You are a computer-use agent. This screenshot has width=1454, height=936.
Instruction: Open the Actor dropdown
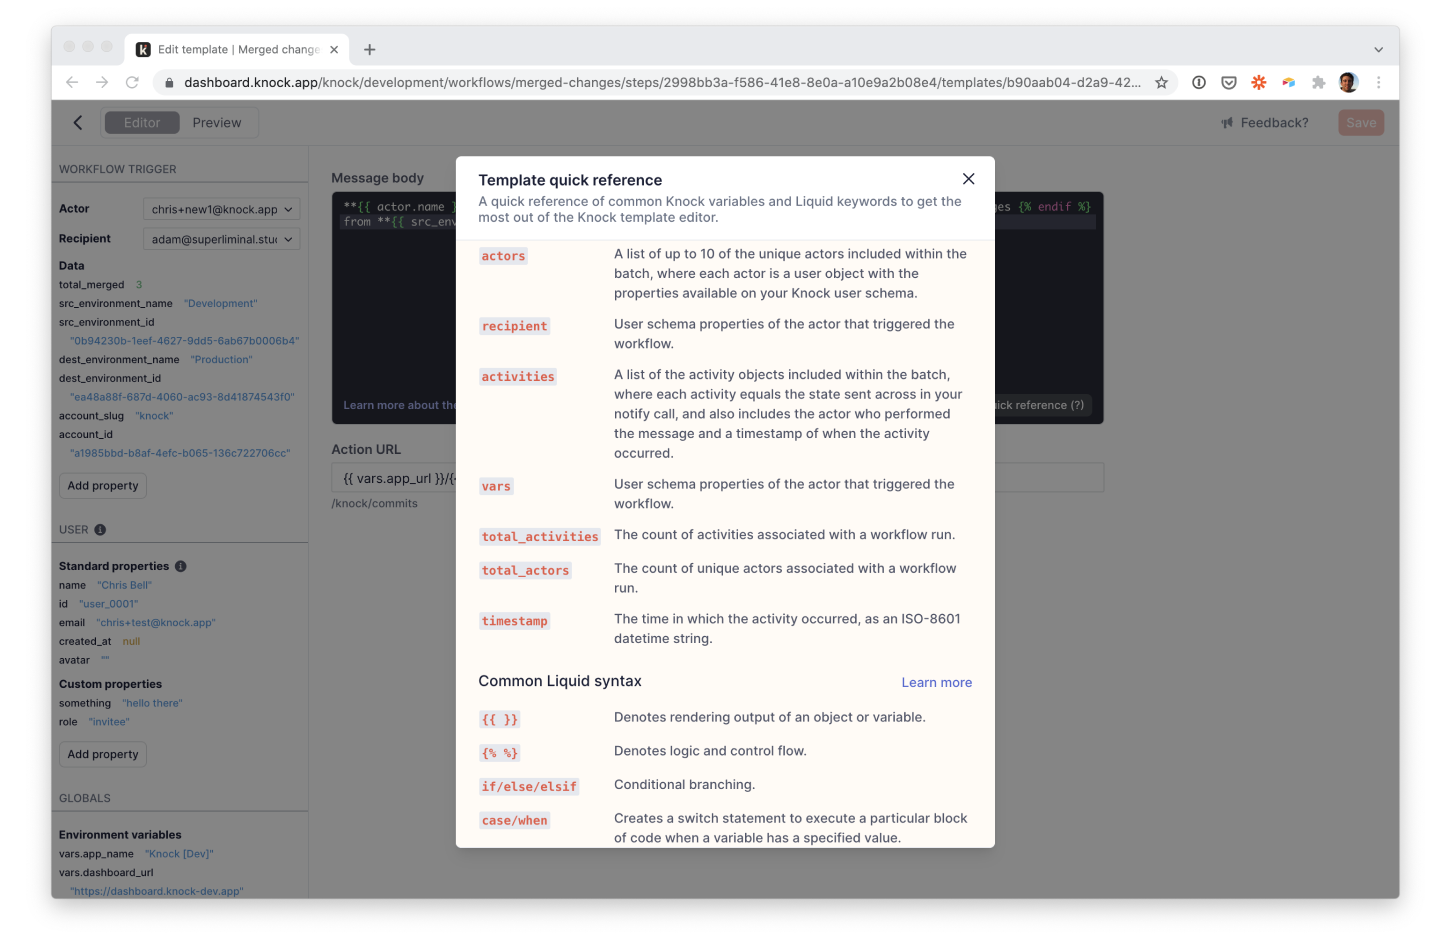pos(221,208)
